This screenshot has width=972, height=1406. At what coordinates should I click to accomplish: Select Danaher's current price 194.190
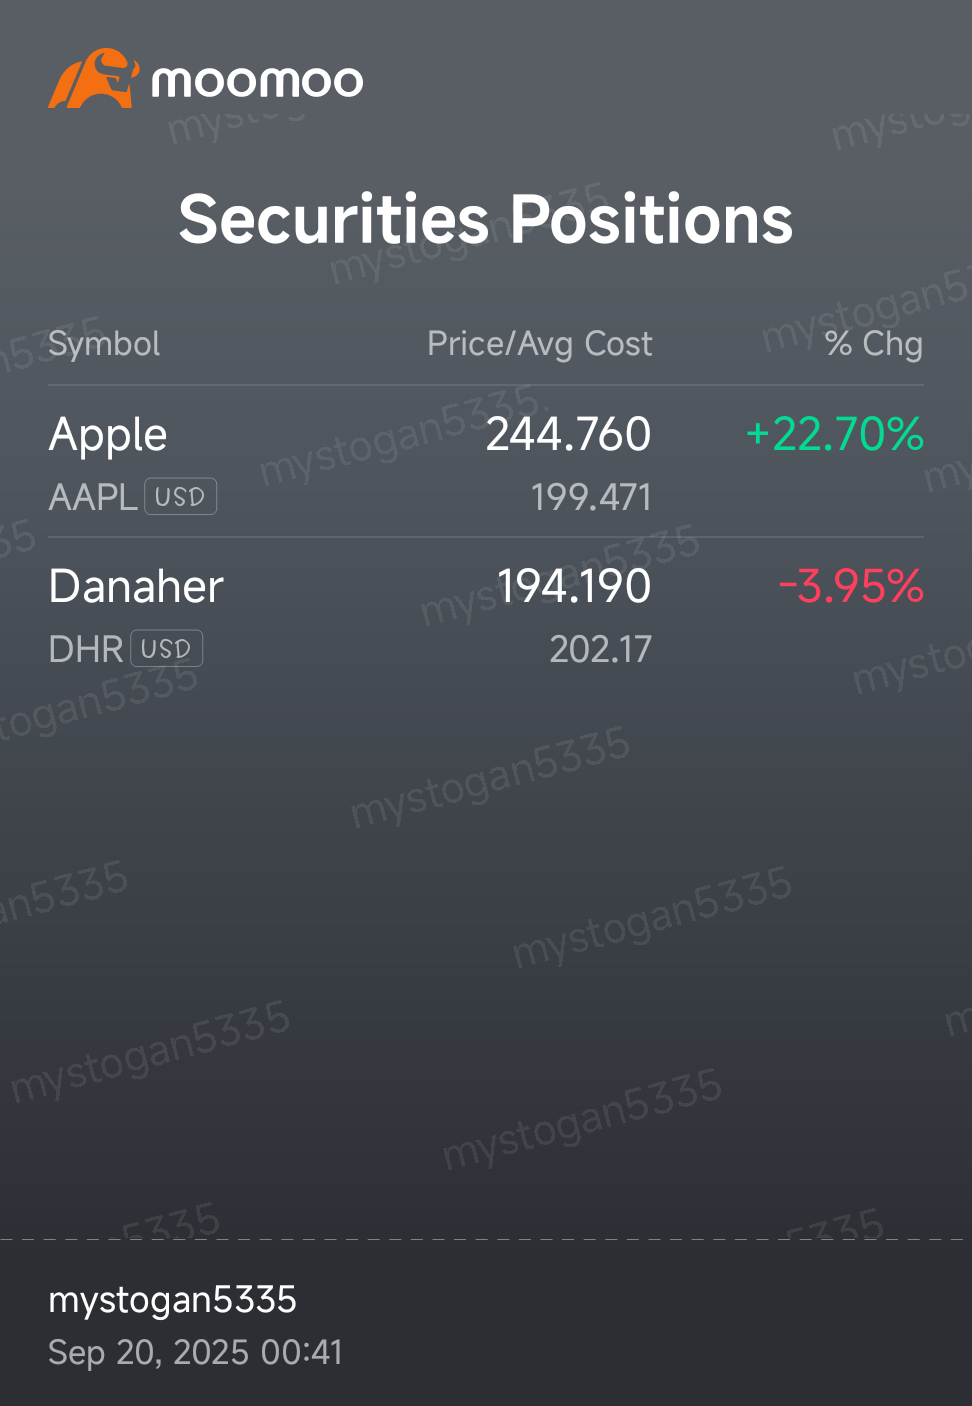(574, 586)
